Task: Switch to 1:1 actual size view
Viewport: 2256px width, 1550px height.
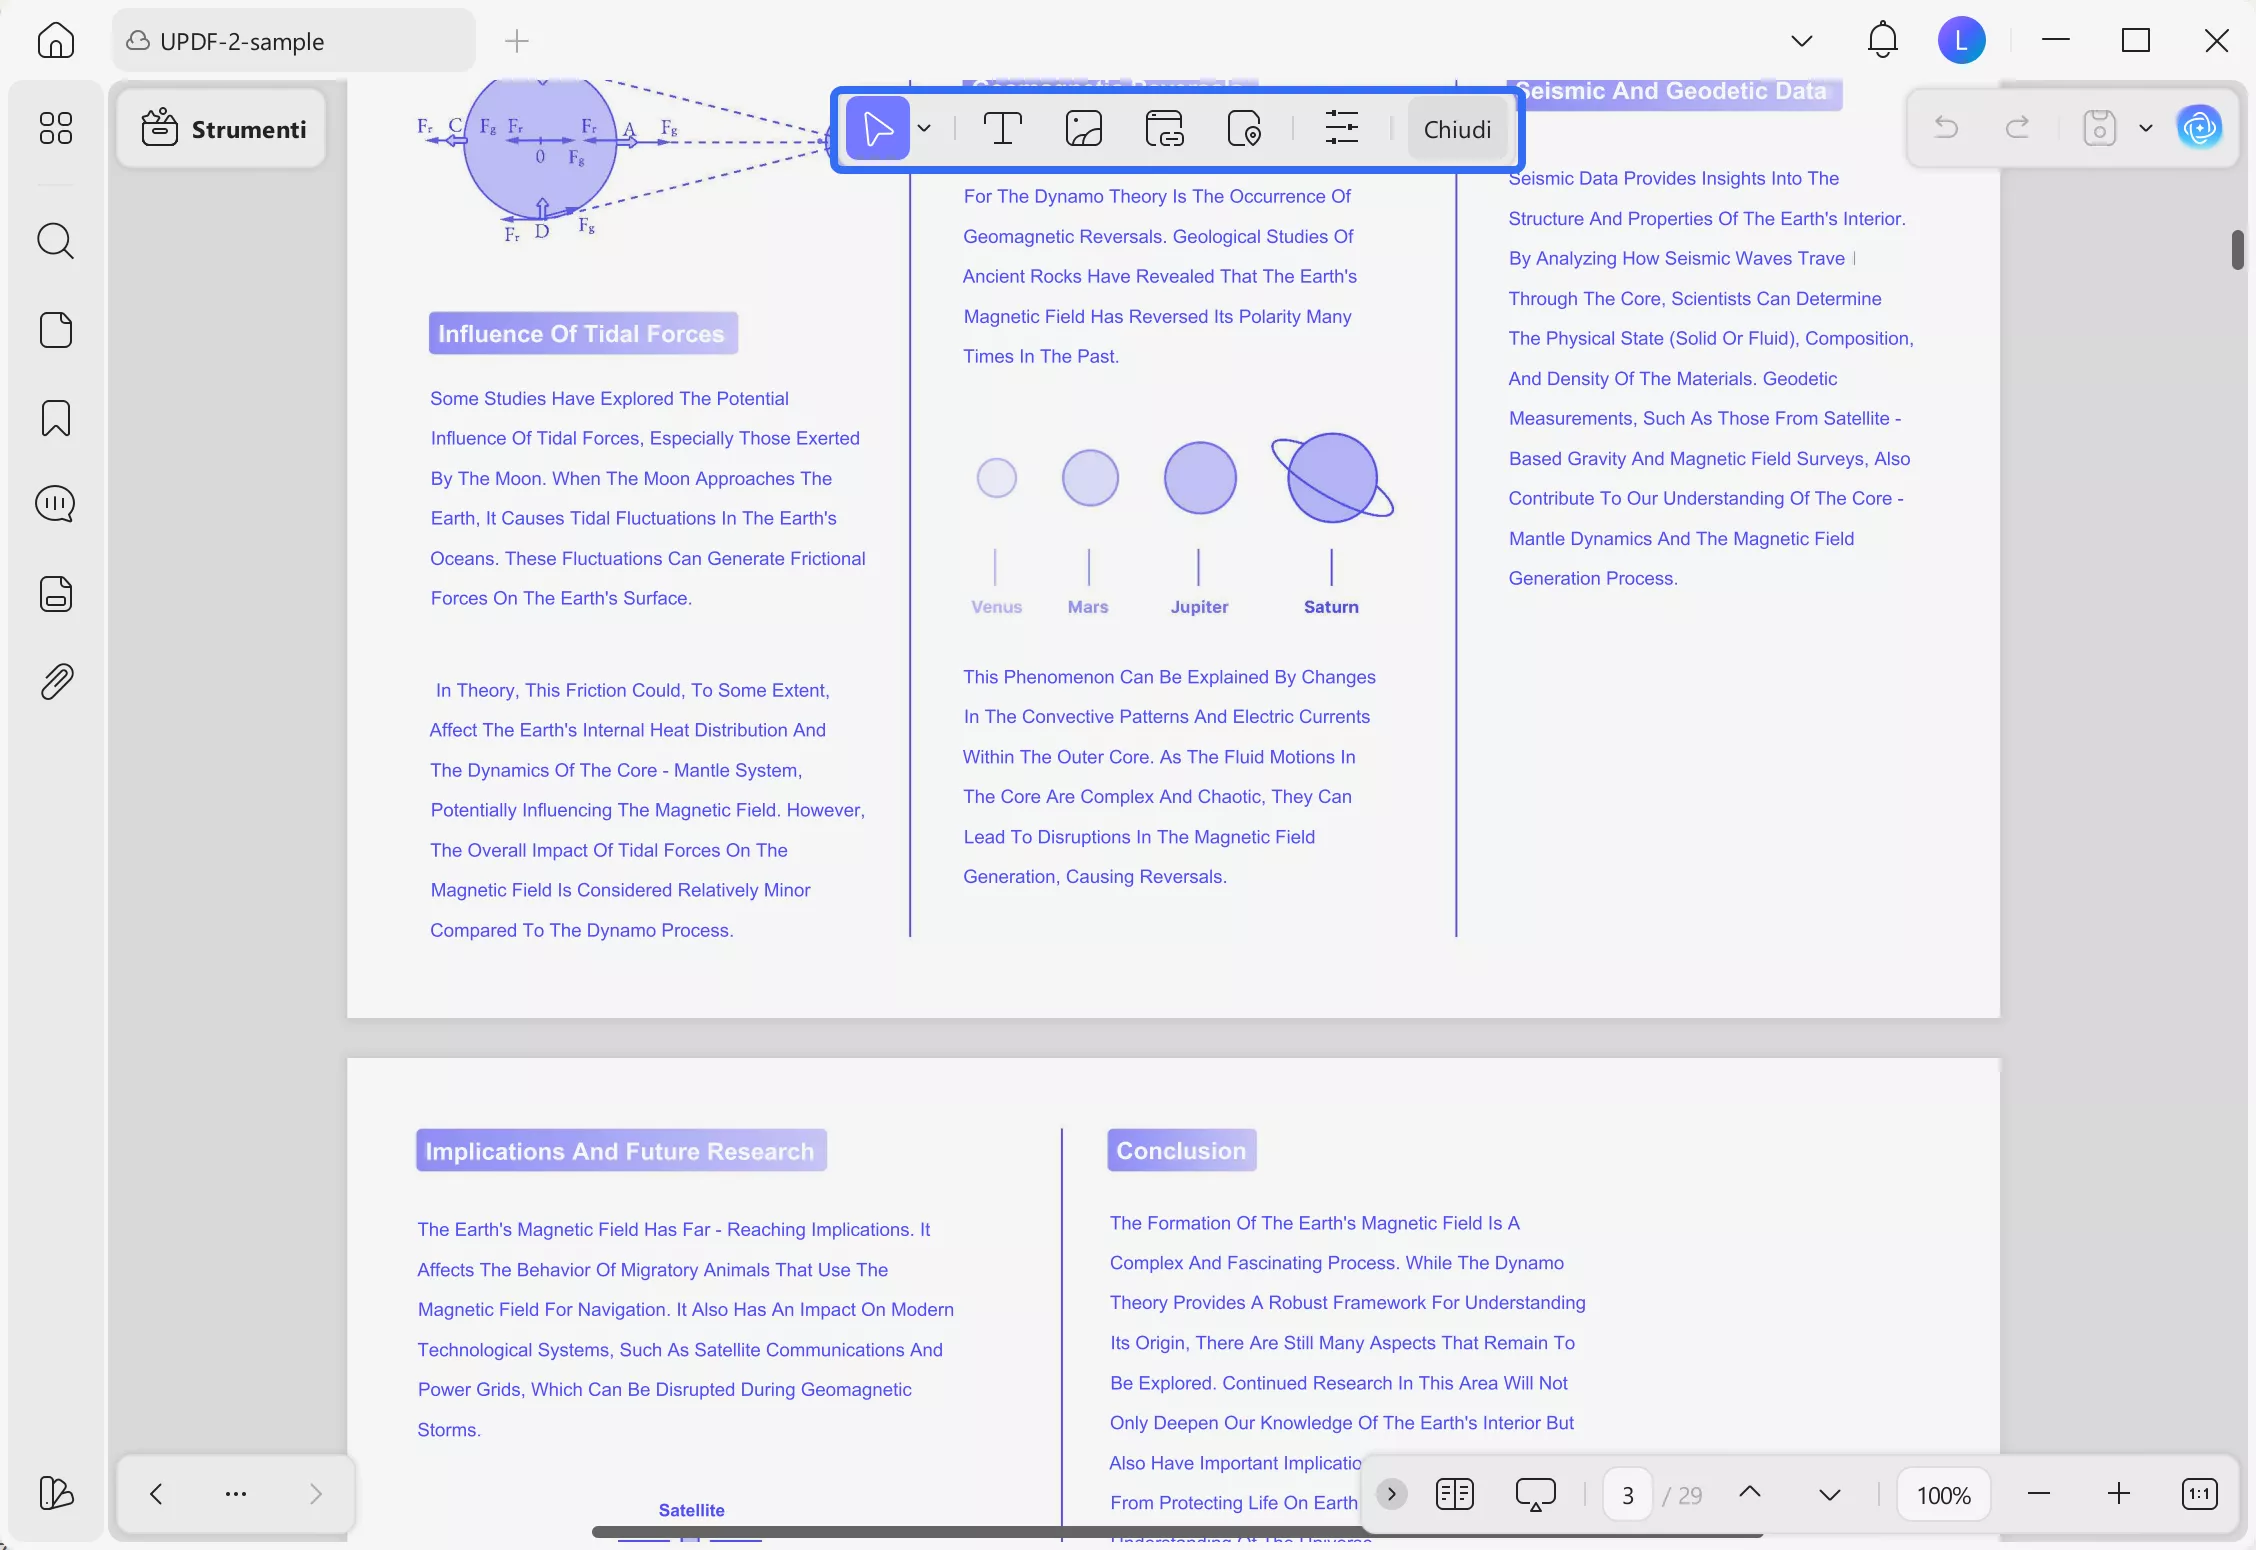Action: click(2199, 1493)
